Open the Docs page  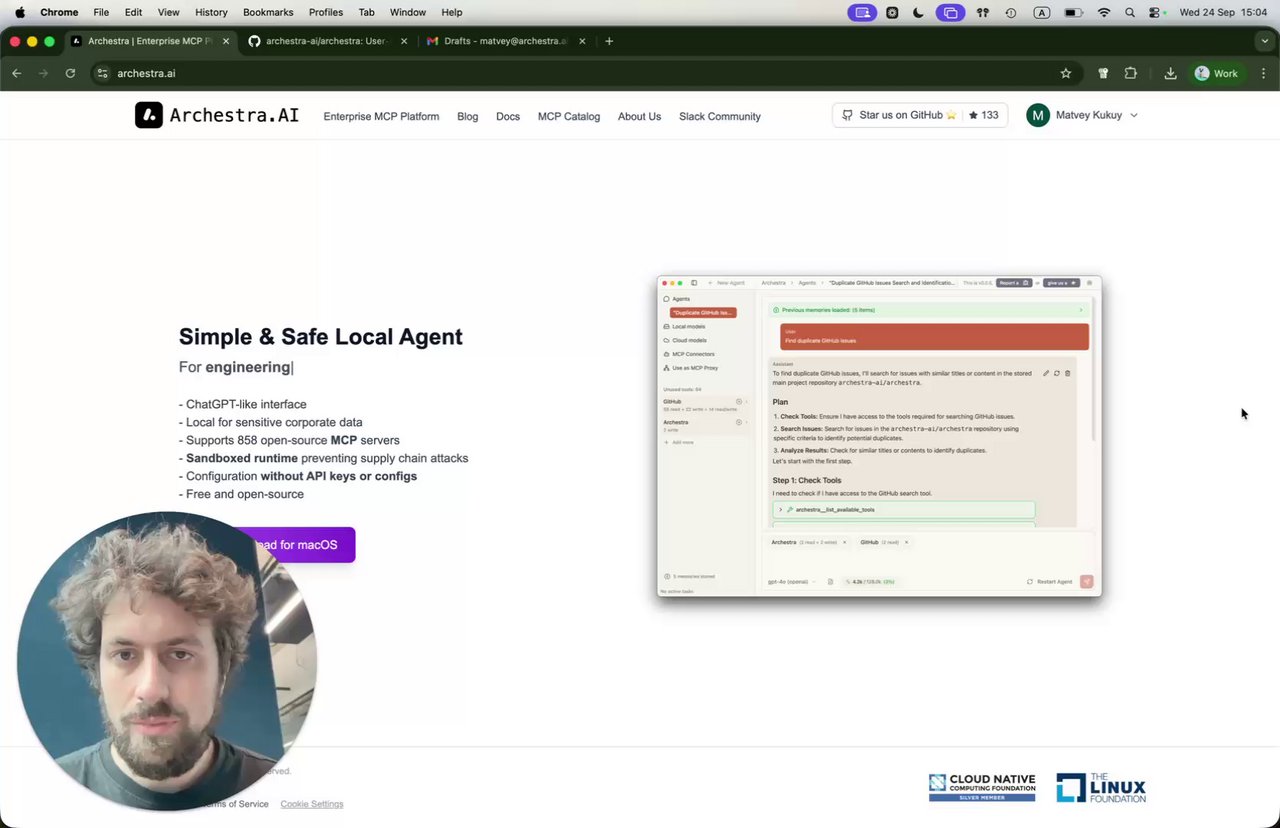[x=508, y=116]
